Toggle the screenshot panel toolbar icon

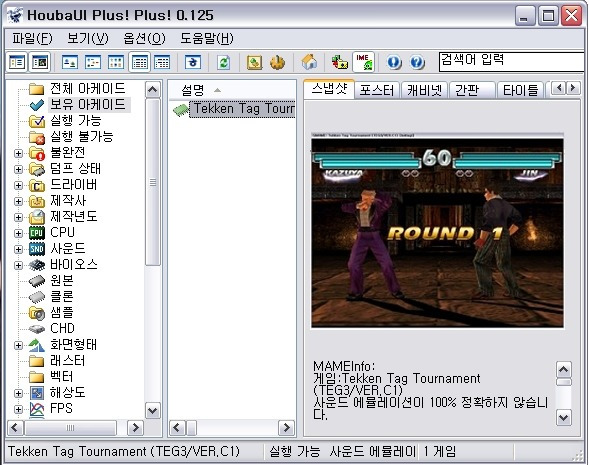pyautogui.click(x=39, y=62)
